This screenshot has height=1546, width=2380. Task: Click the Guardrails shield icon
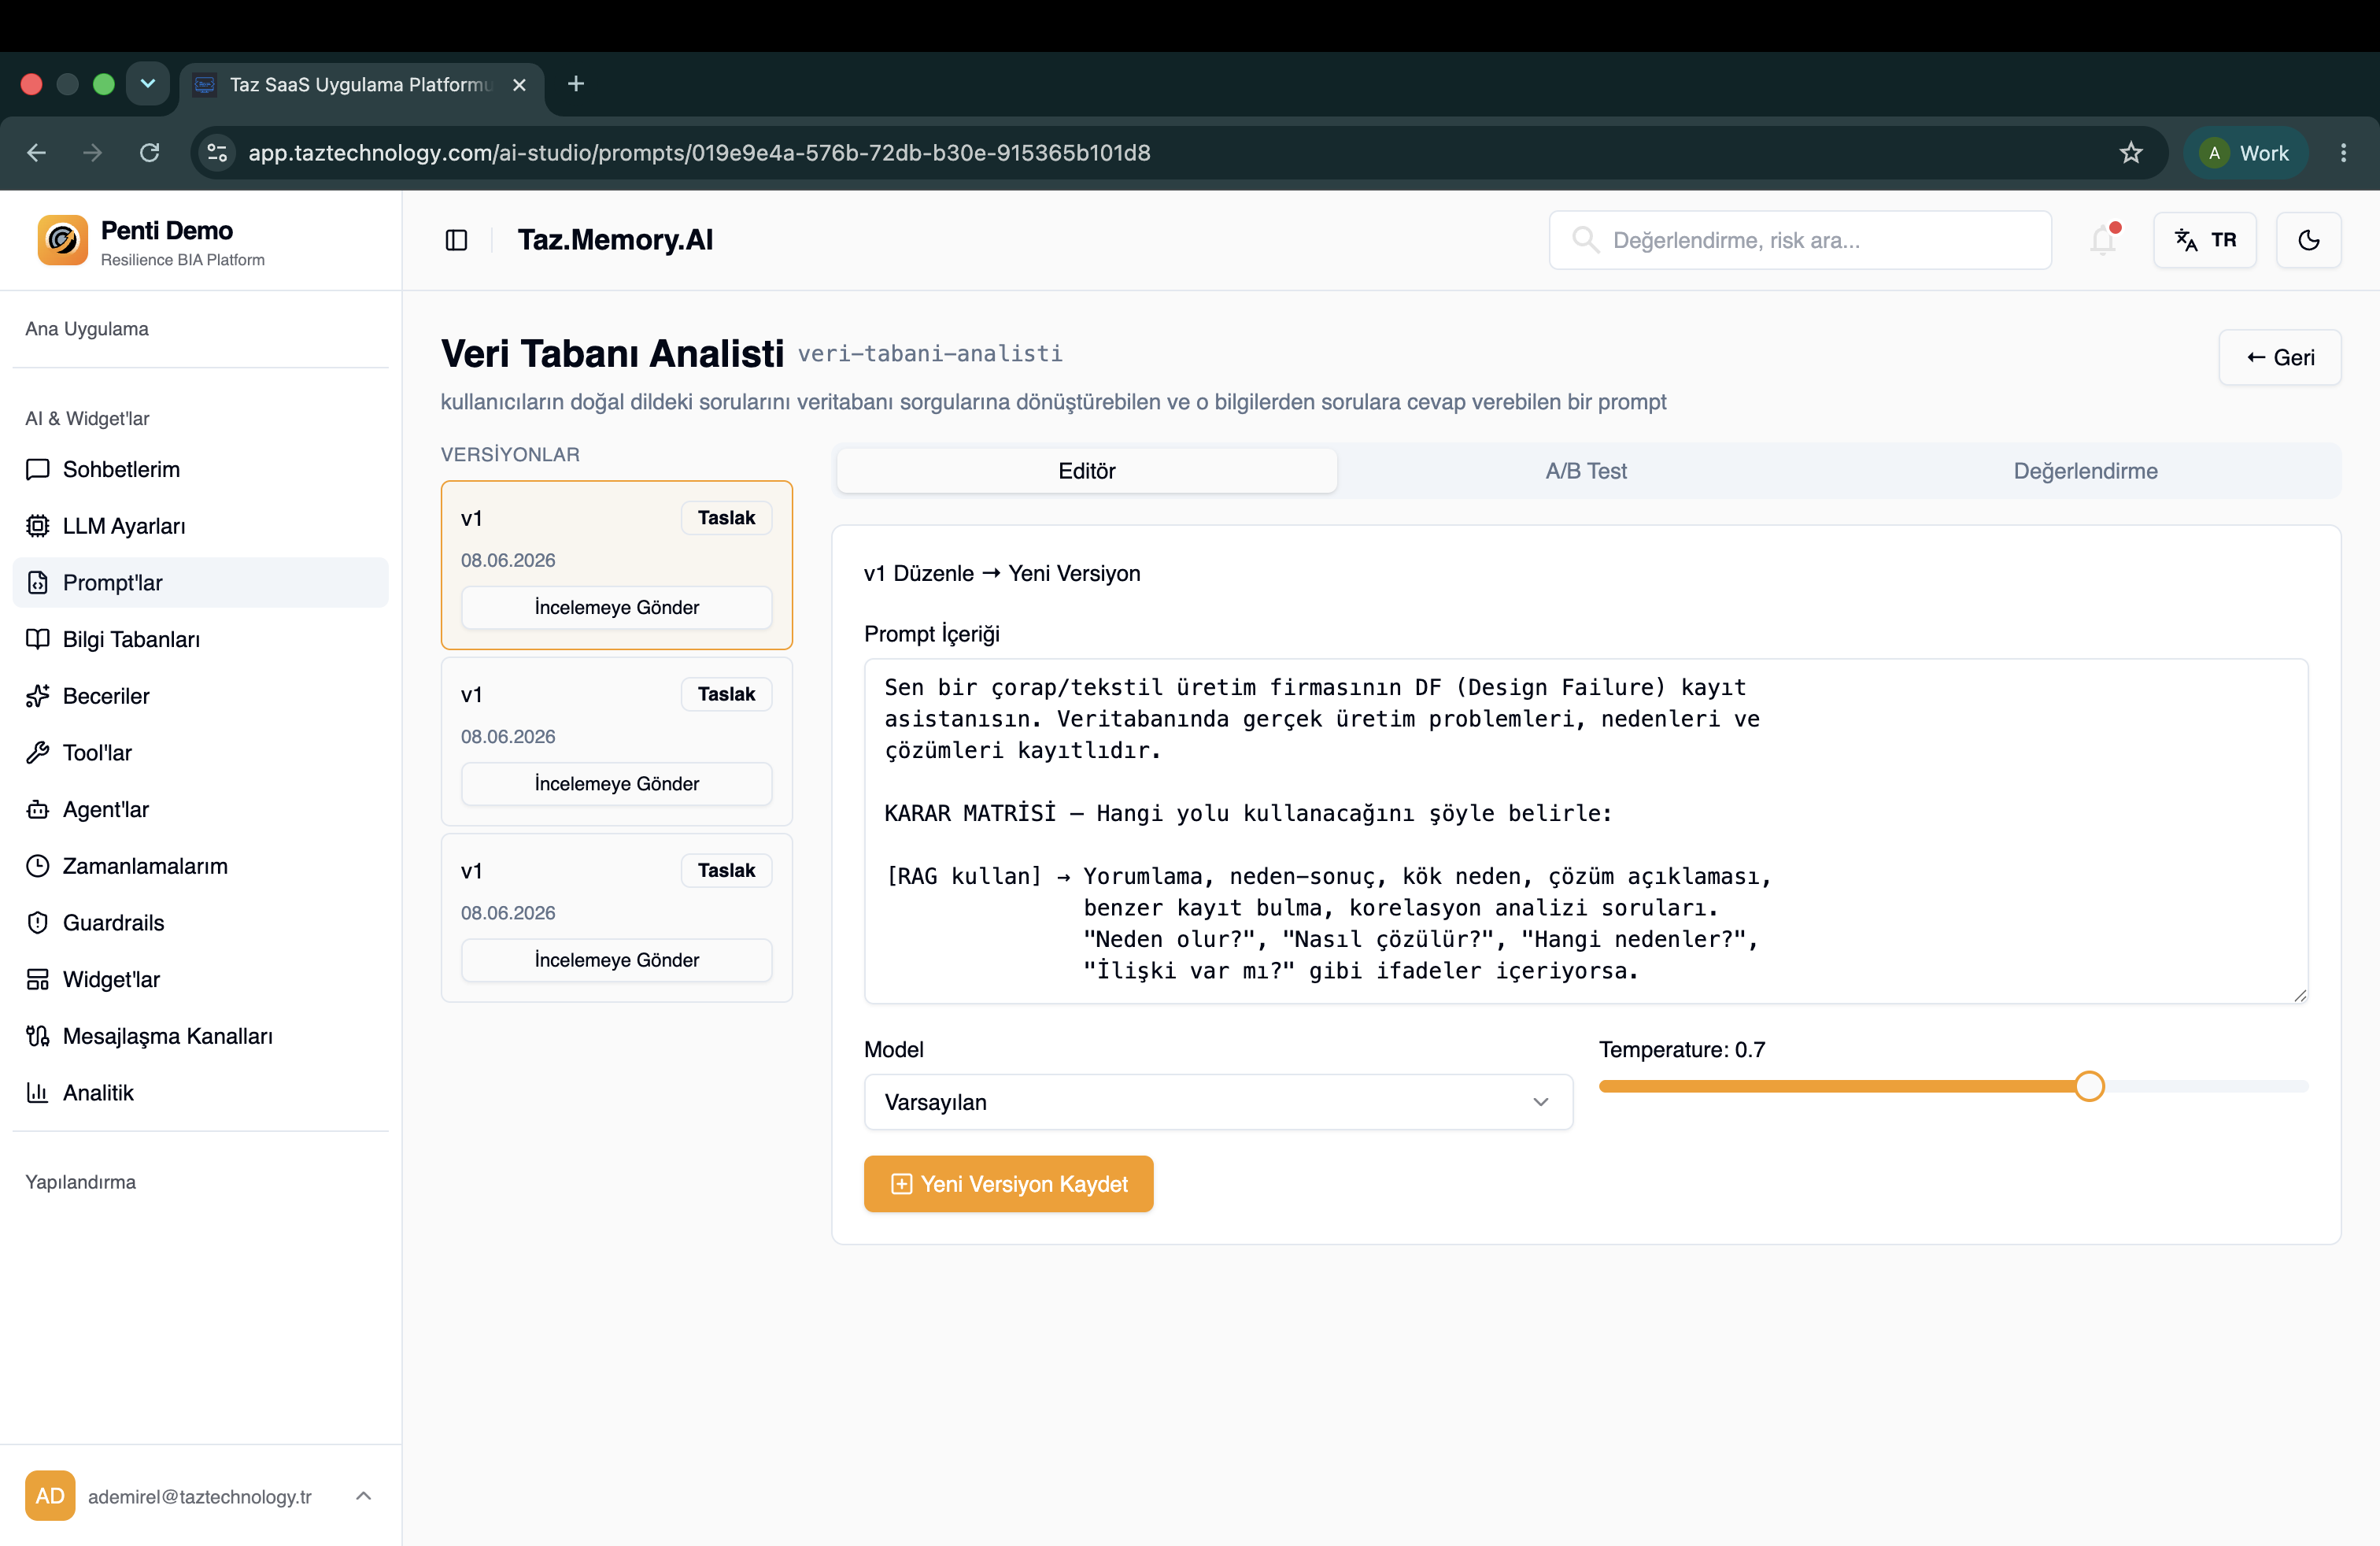pyautogui.click(x=38, y=923)
